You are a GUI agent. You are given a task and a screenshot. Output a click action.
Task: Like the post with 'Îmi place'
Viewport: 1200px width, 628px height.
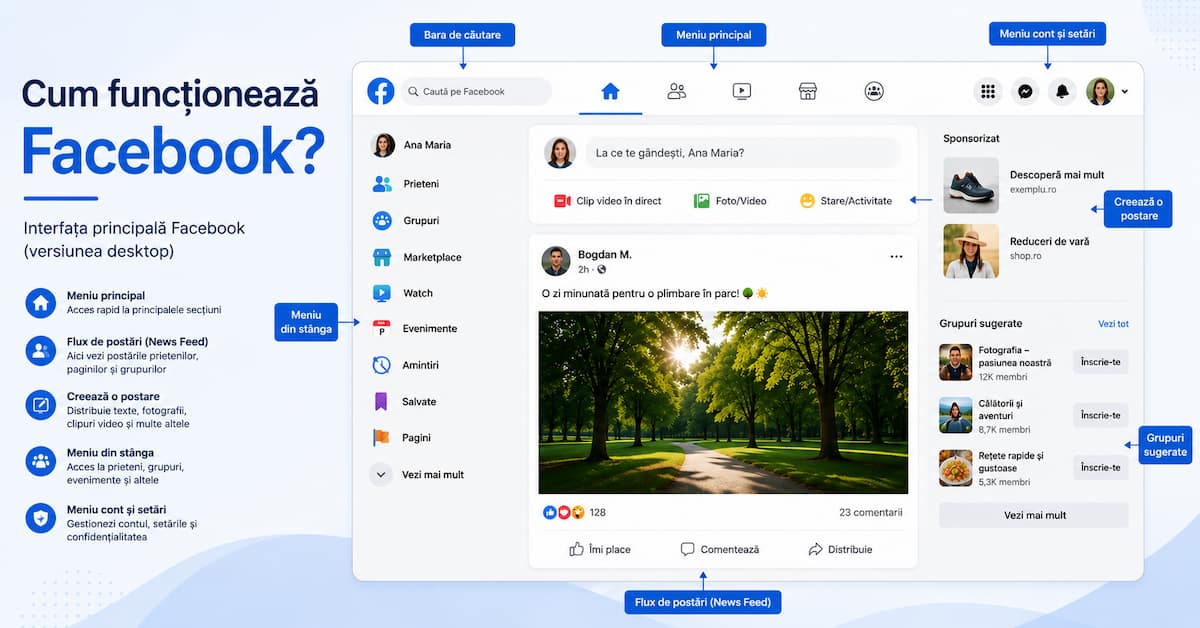(600, 549)
